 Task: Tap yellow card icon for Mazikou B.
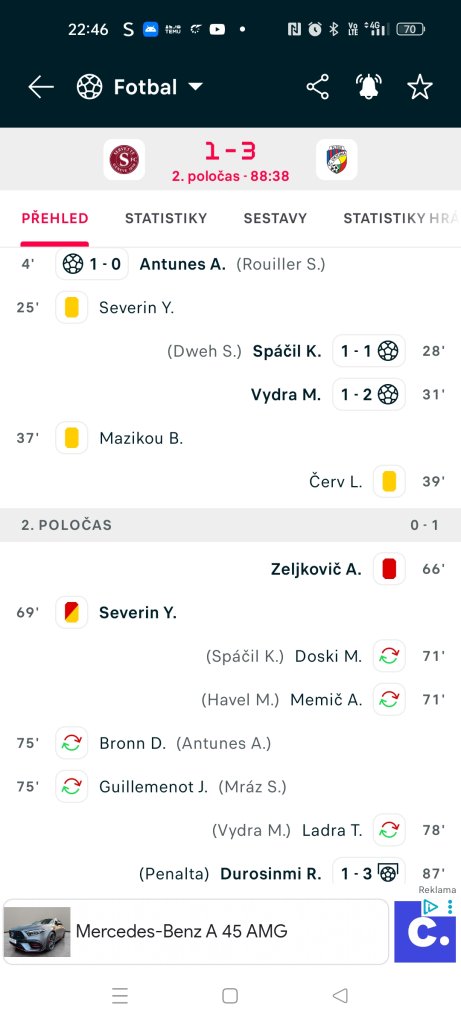tap(72, 438)
